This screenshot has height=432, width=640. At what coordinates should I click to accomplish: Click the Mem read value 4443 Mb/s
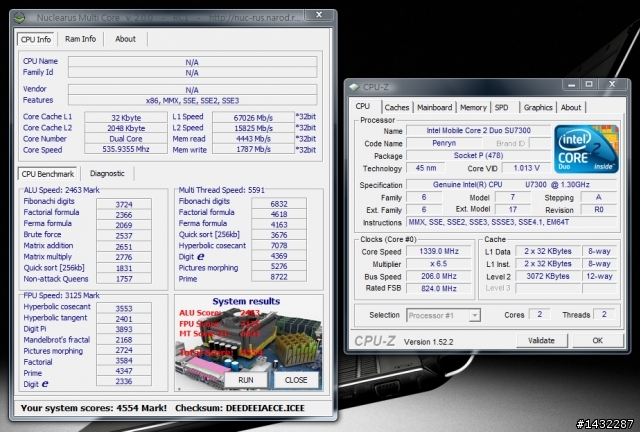(253, 139)
